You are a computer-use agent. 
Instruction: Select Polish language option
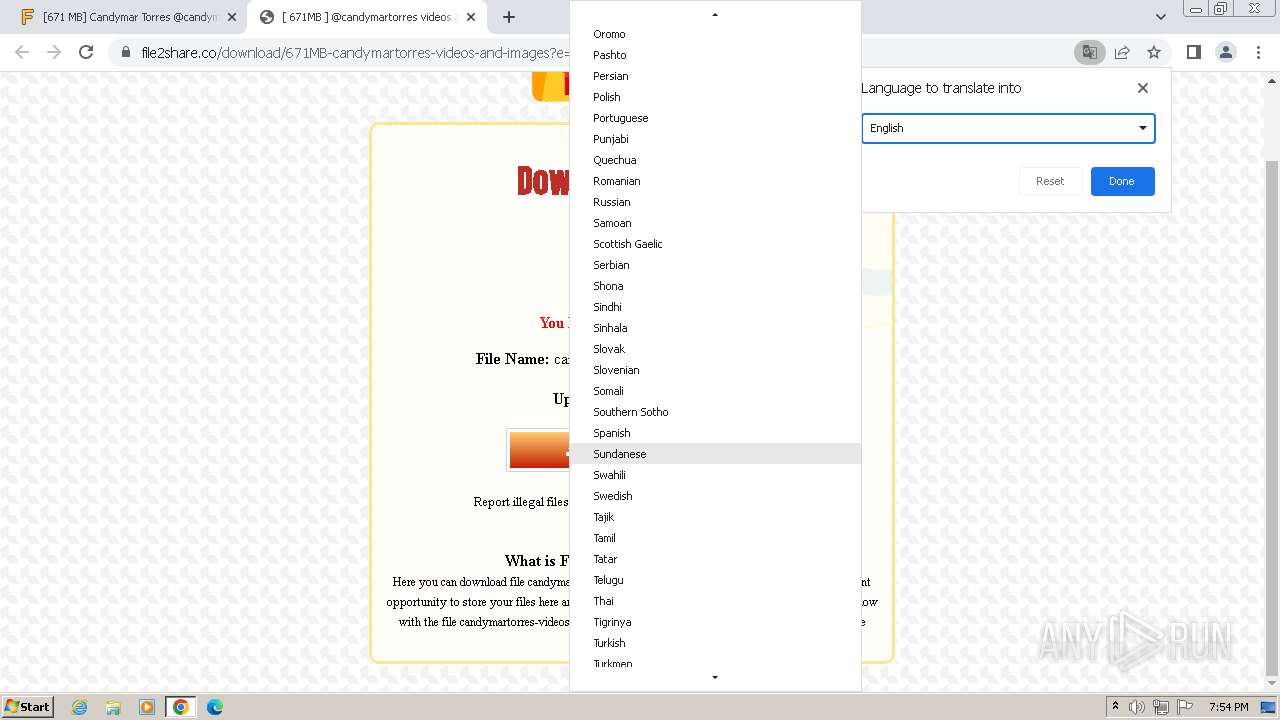click(x=715, y=97)
